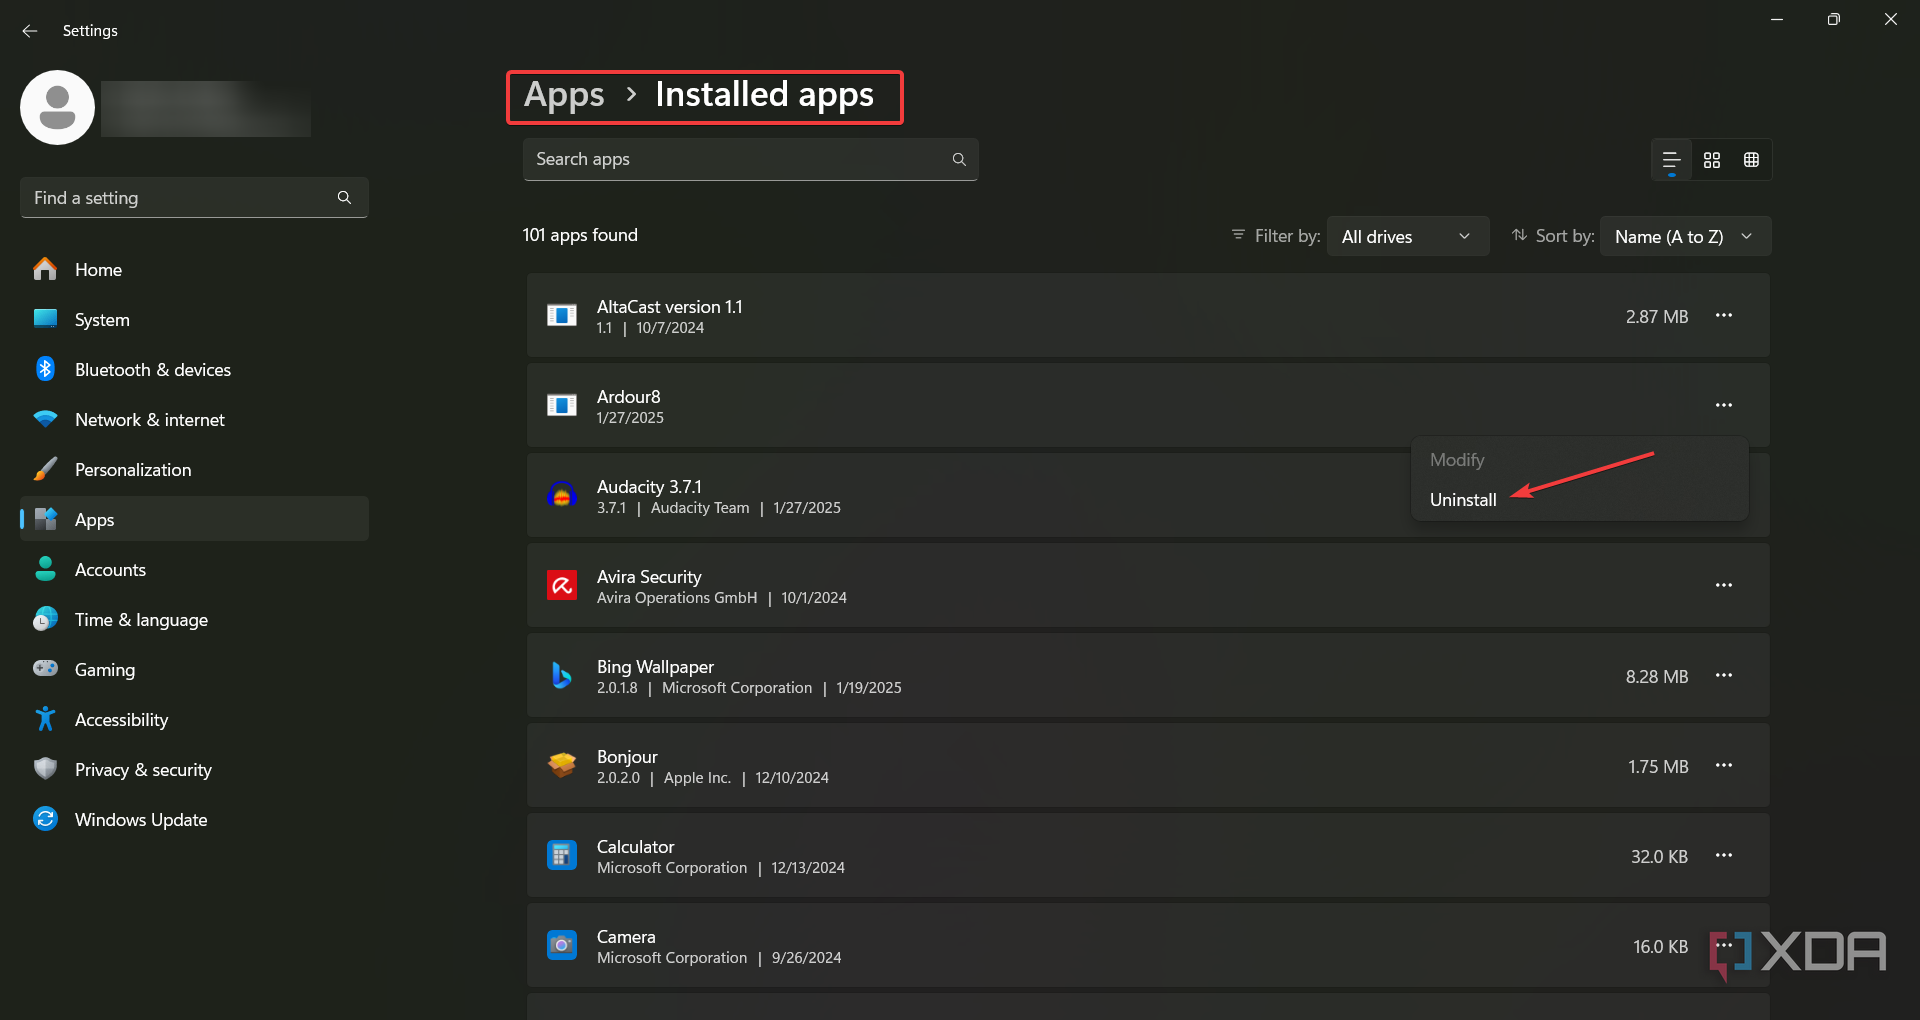
Task: Click the Bonjour app icon
Action: pyautogui.click(x=562, y=765)
